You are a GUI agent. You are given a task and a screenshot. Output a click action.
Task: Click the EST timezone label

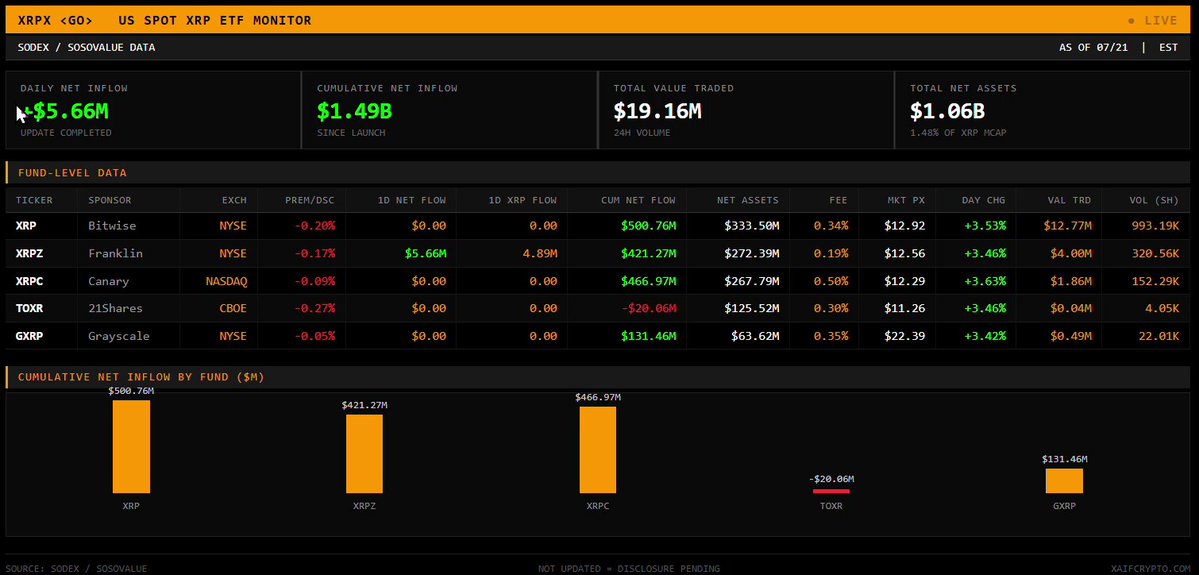click(x=1168, y=47)
